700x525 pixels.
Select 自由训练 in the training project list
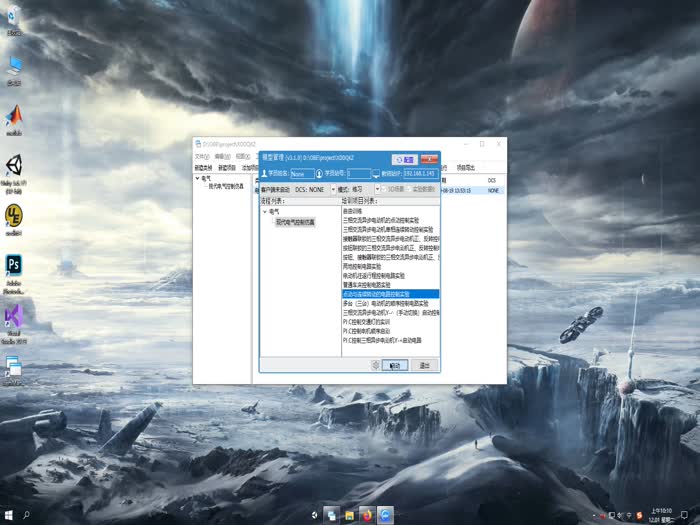352,211
